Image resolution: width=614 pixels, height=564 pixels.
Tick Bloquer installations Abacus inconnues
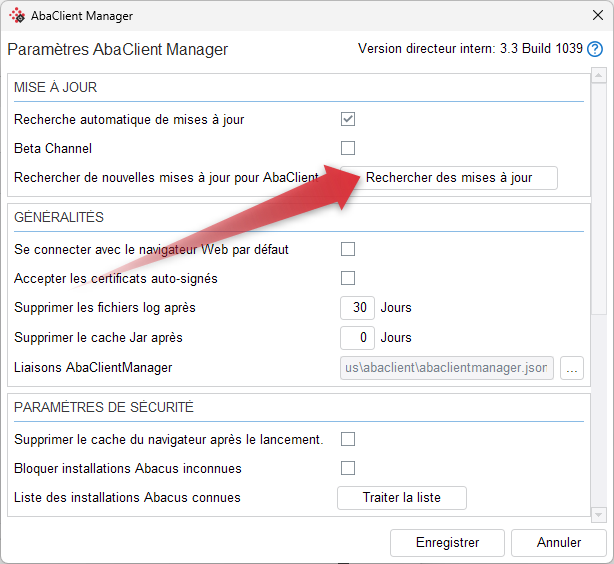(348, 468)
